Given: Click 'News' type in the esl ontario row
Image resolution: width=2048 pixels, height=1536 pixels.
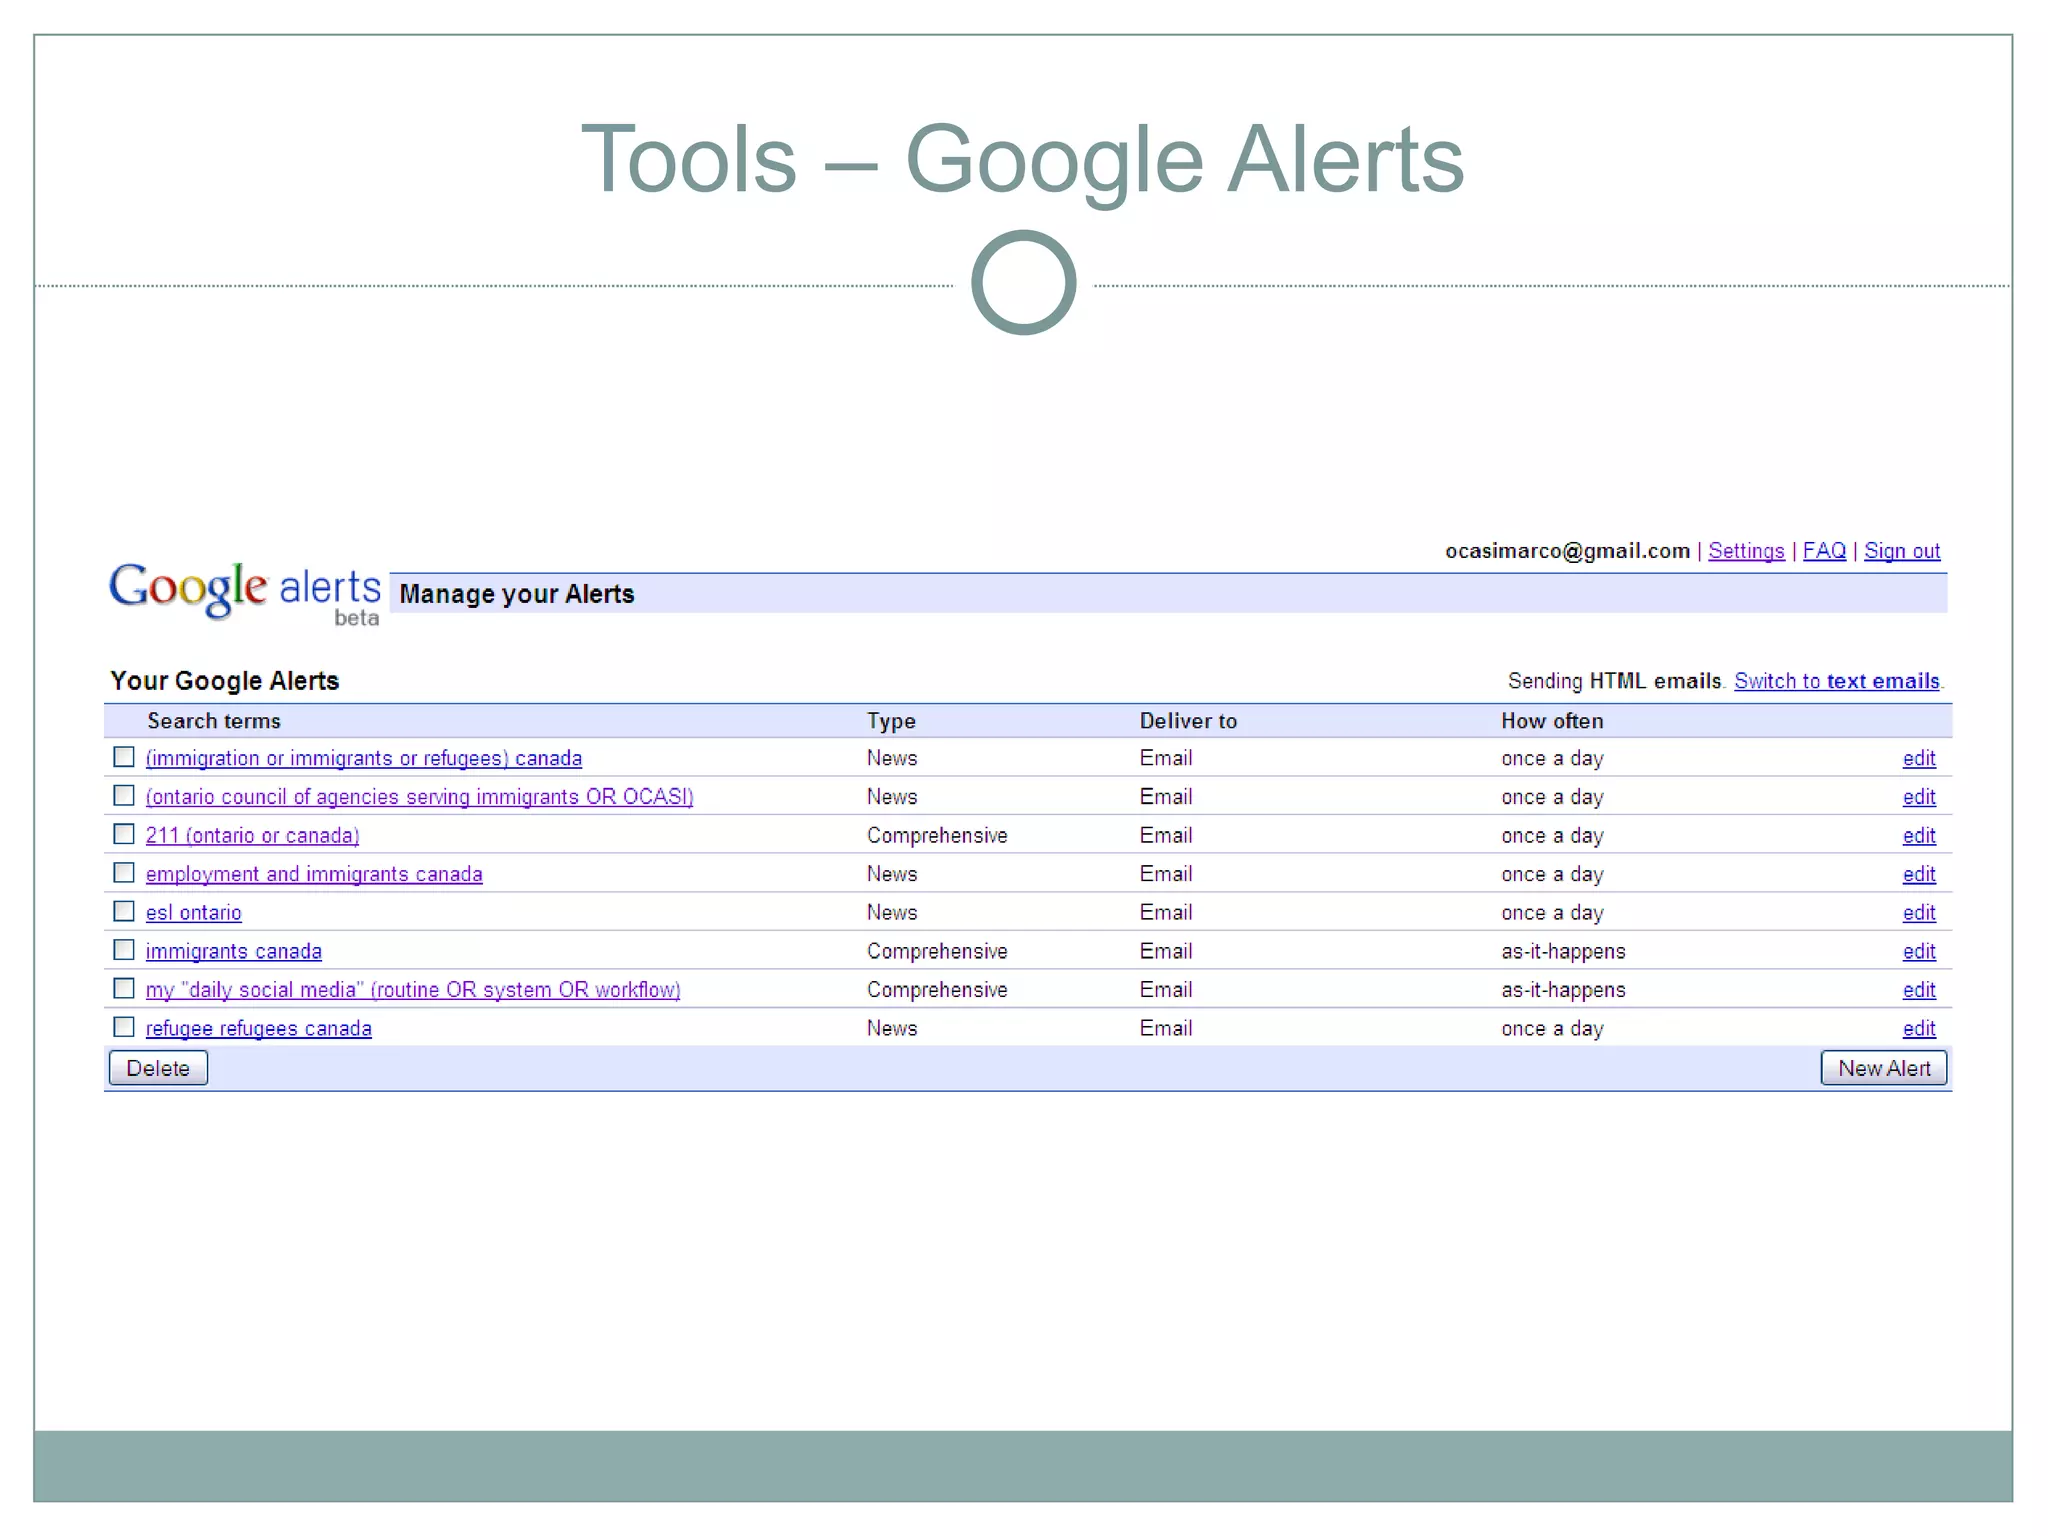Looking at the screenshot, I should click(892, 913).
